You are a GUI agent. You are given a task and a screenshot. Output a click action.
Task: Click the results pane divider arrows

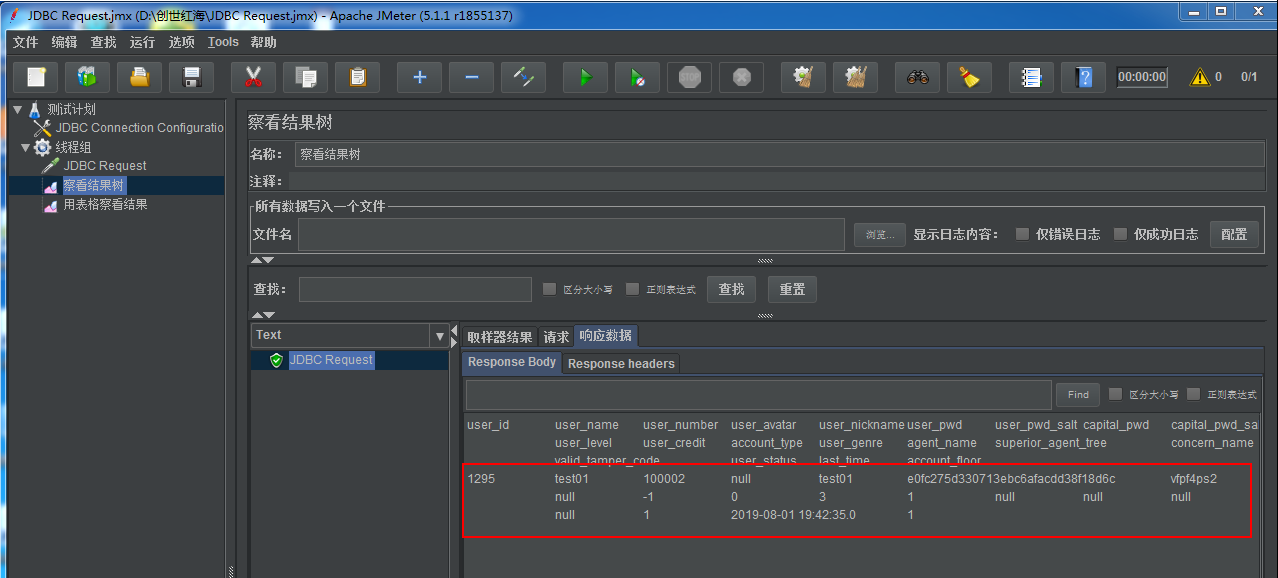454,335
